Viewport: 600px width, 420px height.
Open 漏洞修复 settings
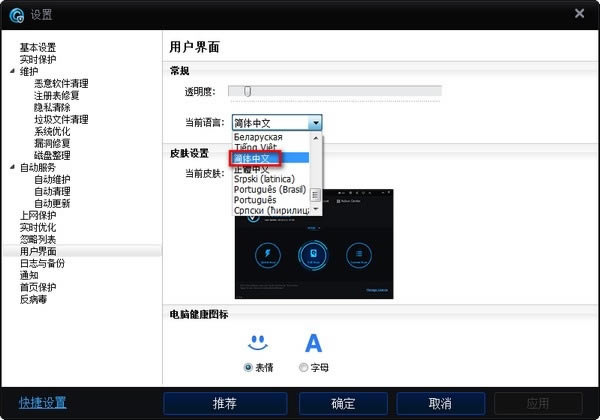[x=52, y=143]
